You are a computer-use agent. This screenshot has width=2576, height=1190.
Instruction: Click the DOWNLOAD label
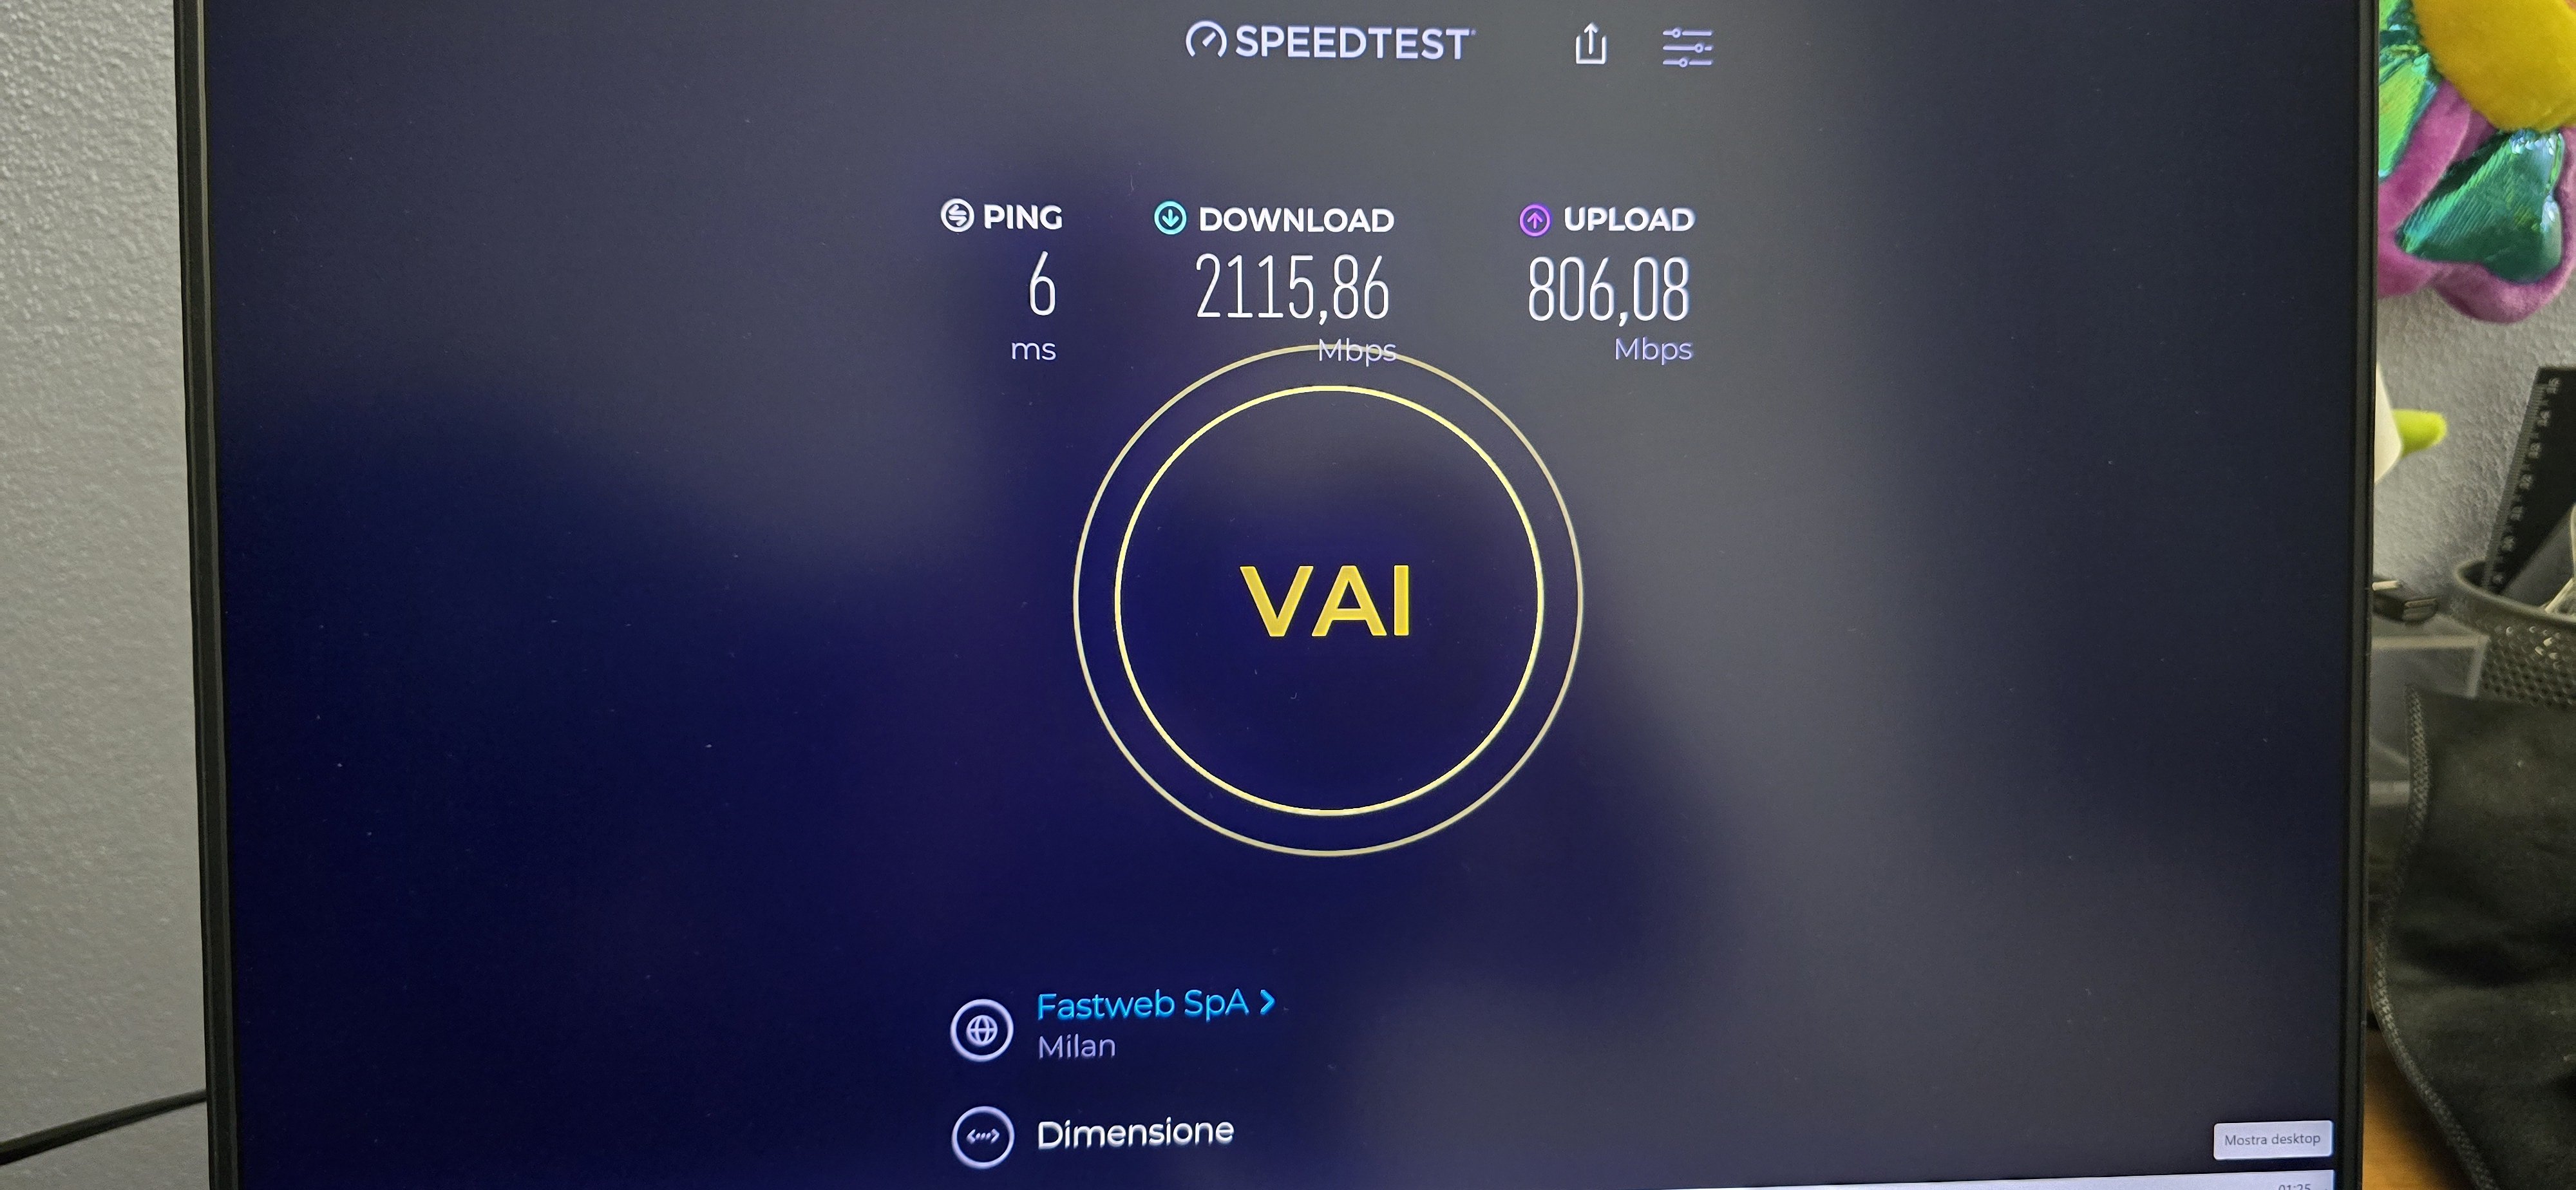pos(1296,220)
